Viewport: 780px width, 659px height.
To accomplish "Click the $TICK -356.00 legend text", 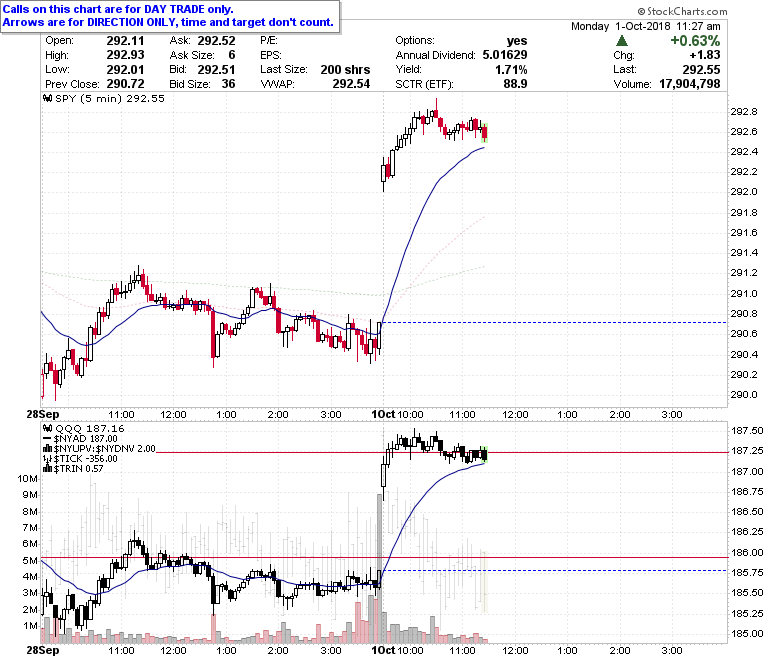I will (x=86, y=459).
